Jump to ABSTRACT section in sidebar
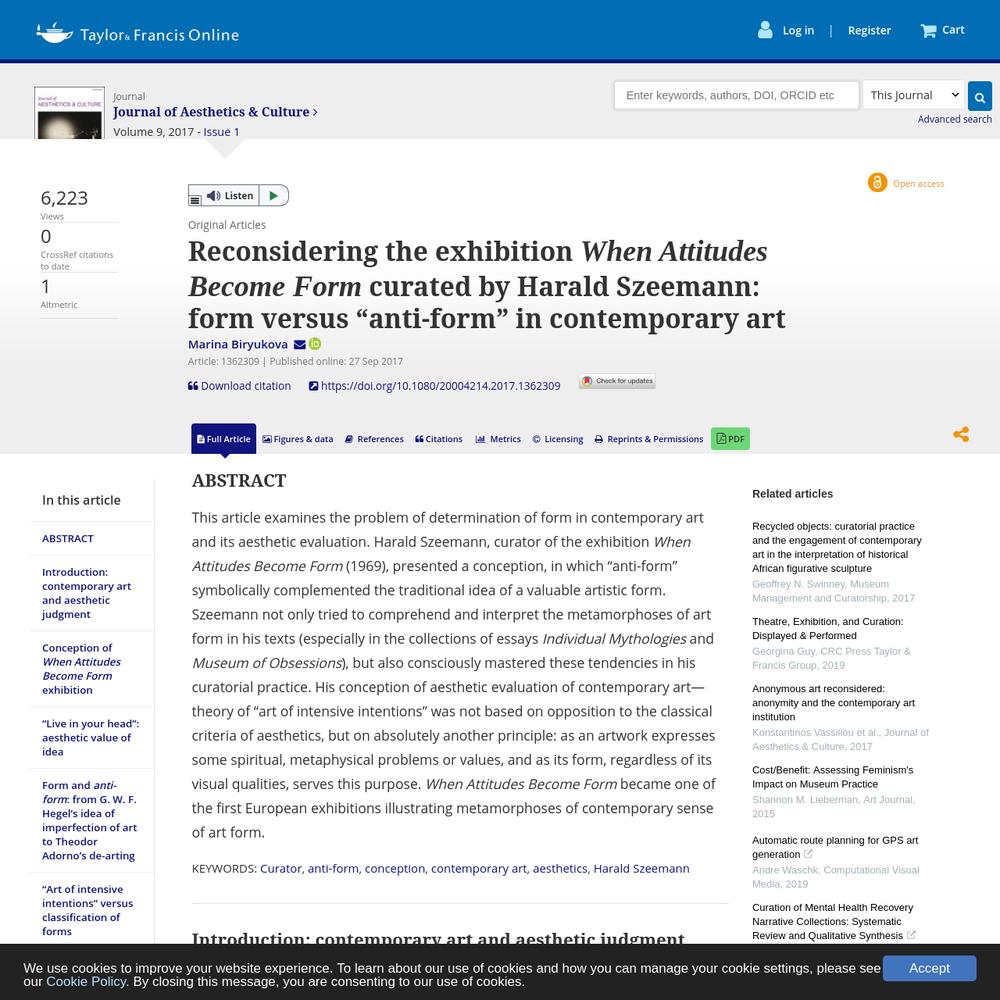Image resolution: width=1000 pixels, height=1000 pixels. [x=68, y=538]
